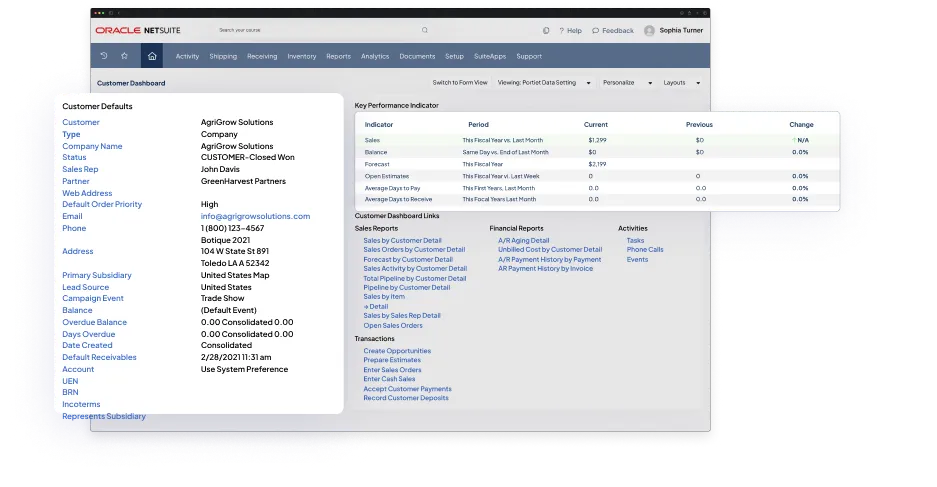
Task: Open AR Payment History by Invoice
Action: click(x=546, y=269)
